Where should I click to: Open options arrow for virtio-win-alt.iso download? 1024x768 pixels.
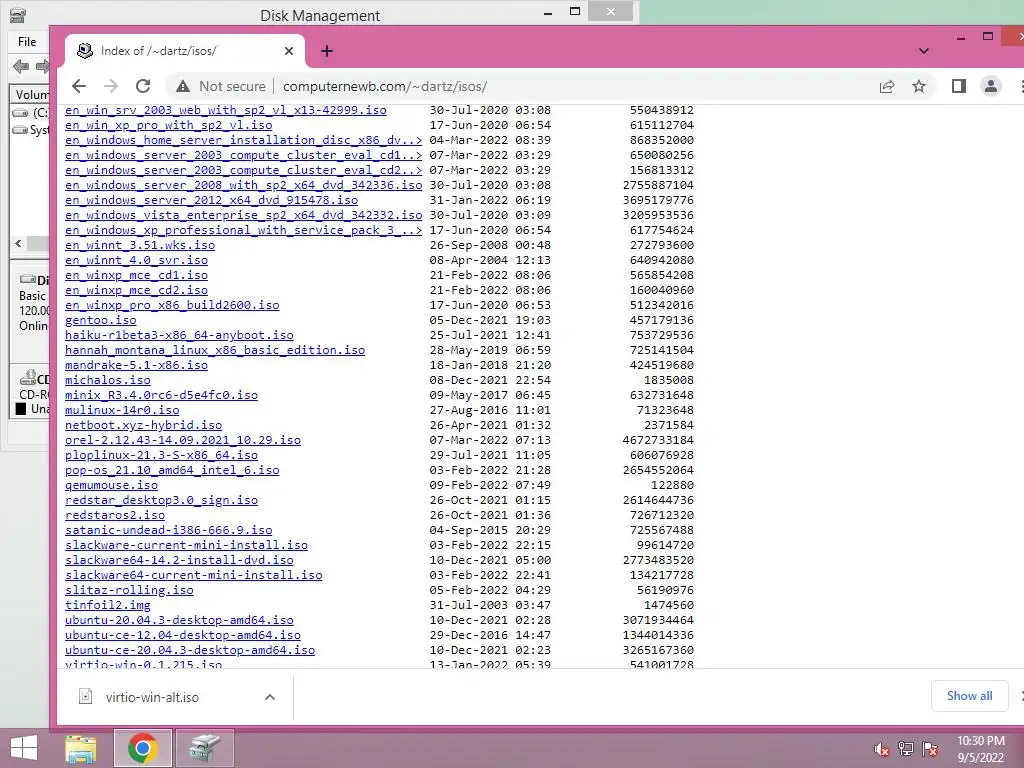[270, 697]
